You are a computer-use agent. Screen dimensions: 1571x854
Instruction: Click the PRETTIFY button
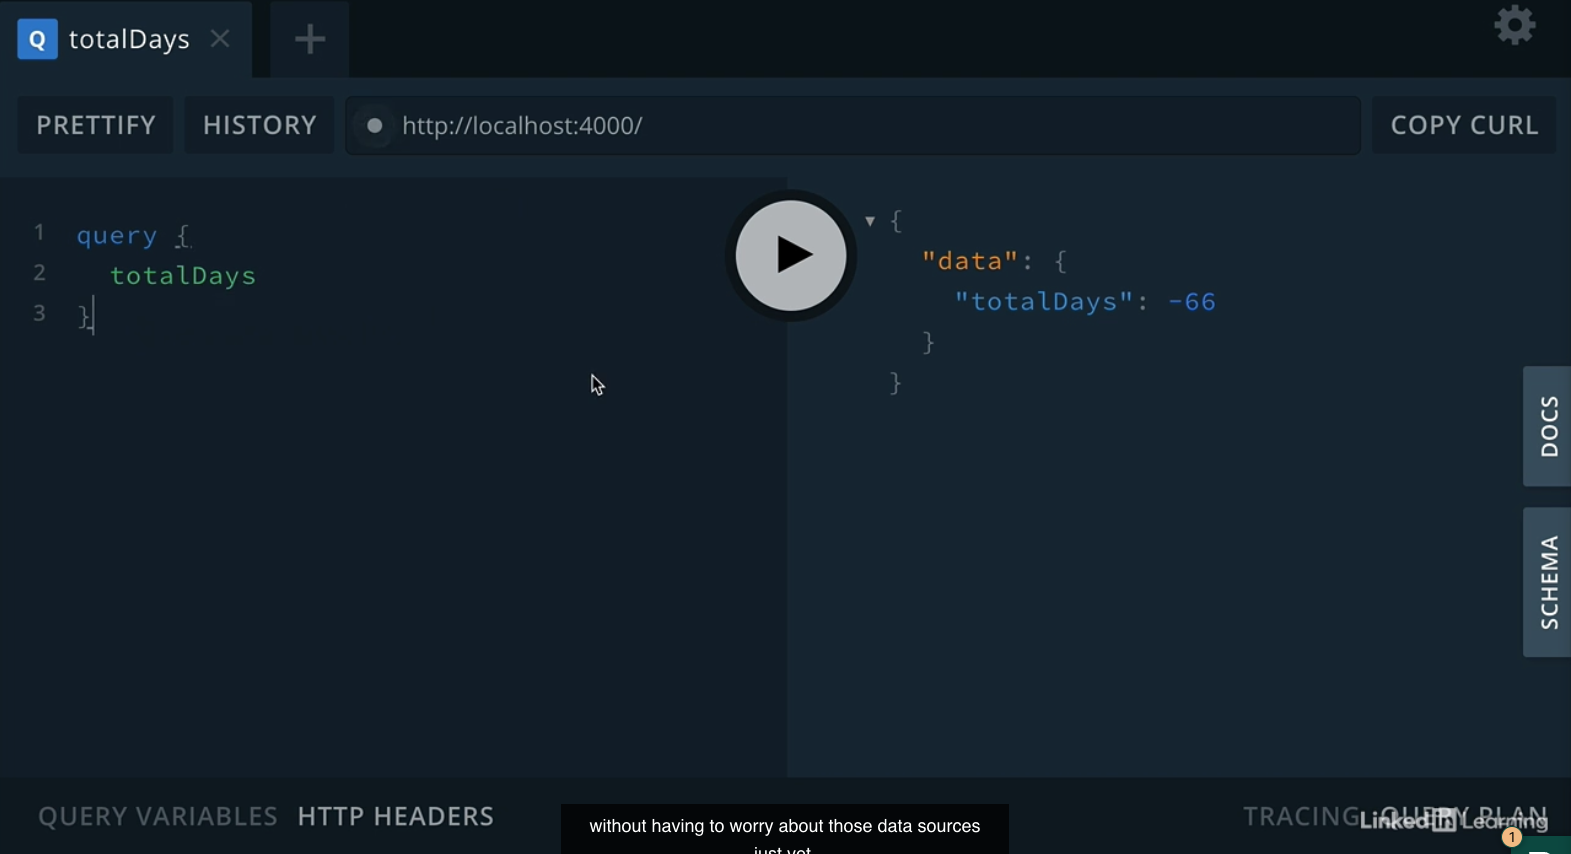96,125
